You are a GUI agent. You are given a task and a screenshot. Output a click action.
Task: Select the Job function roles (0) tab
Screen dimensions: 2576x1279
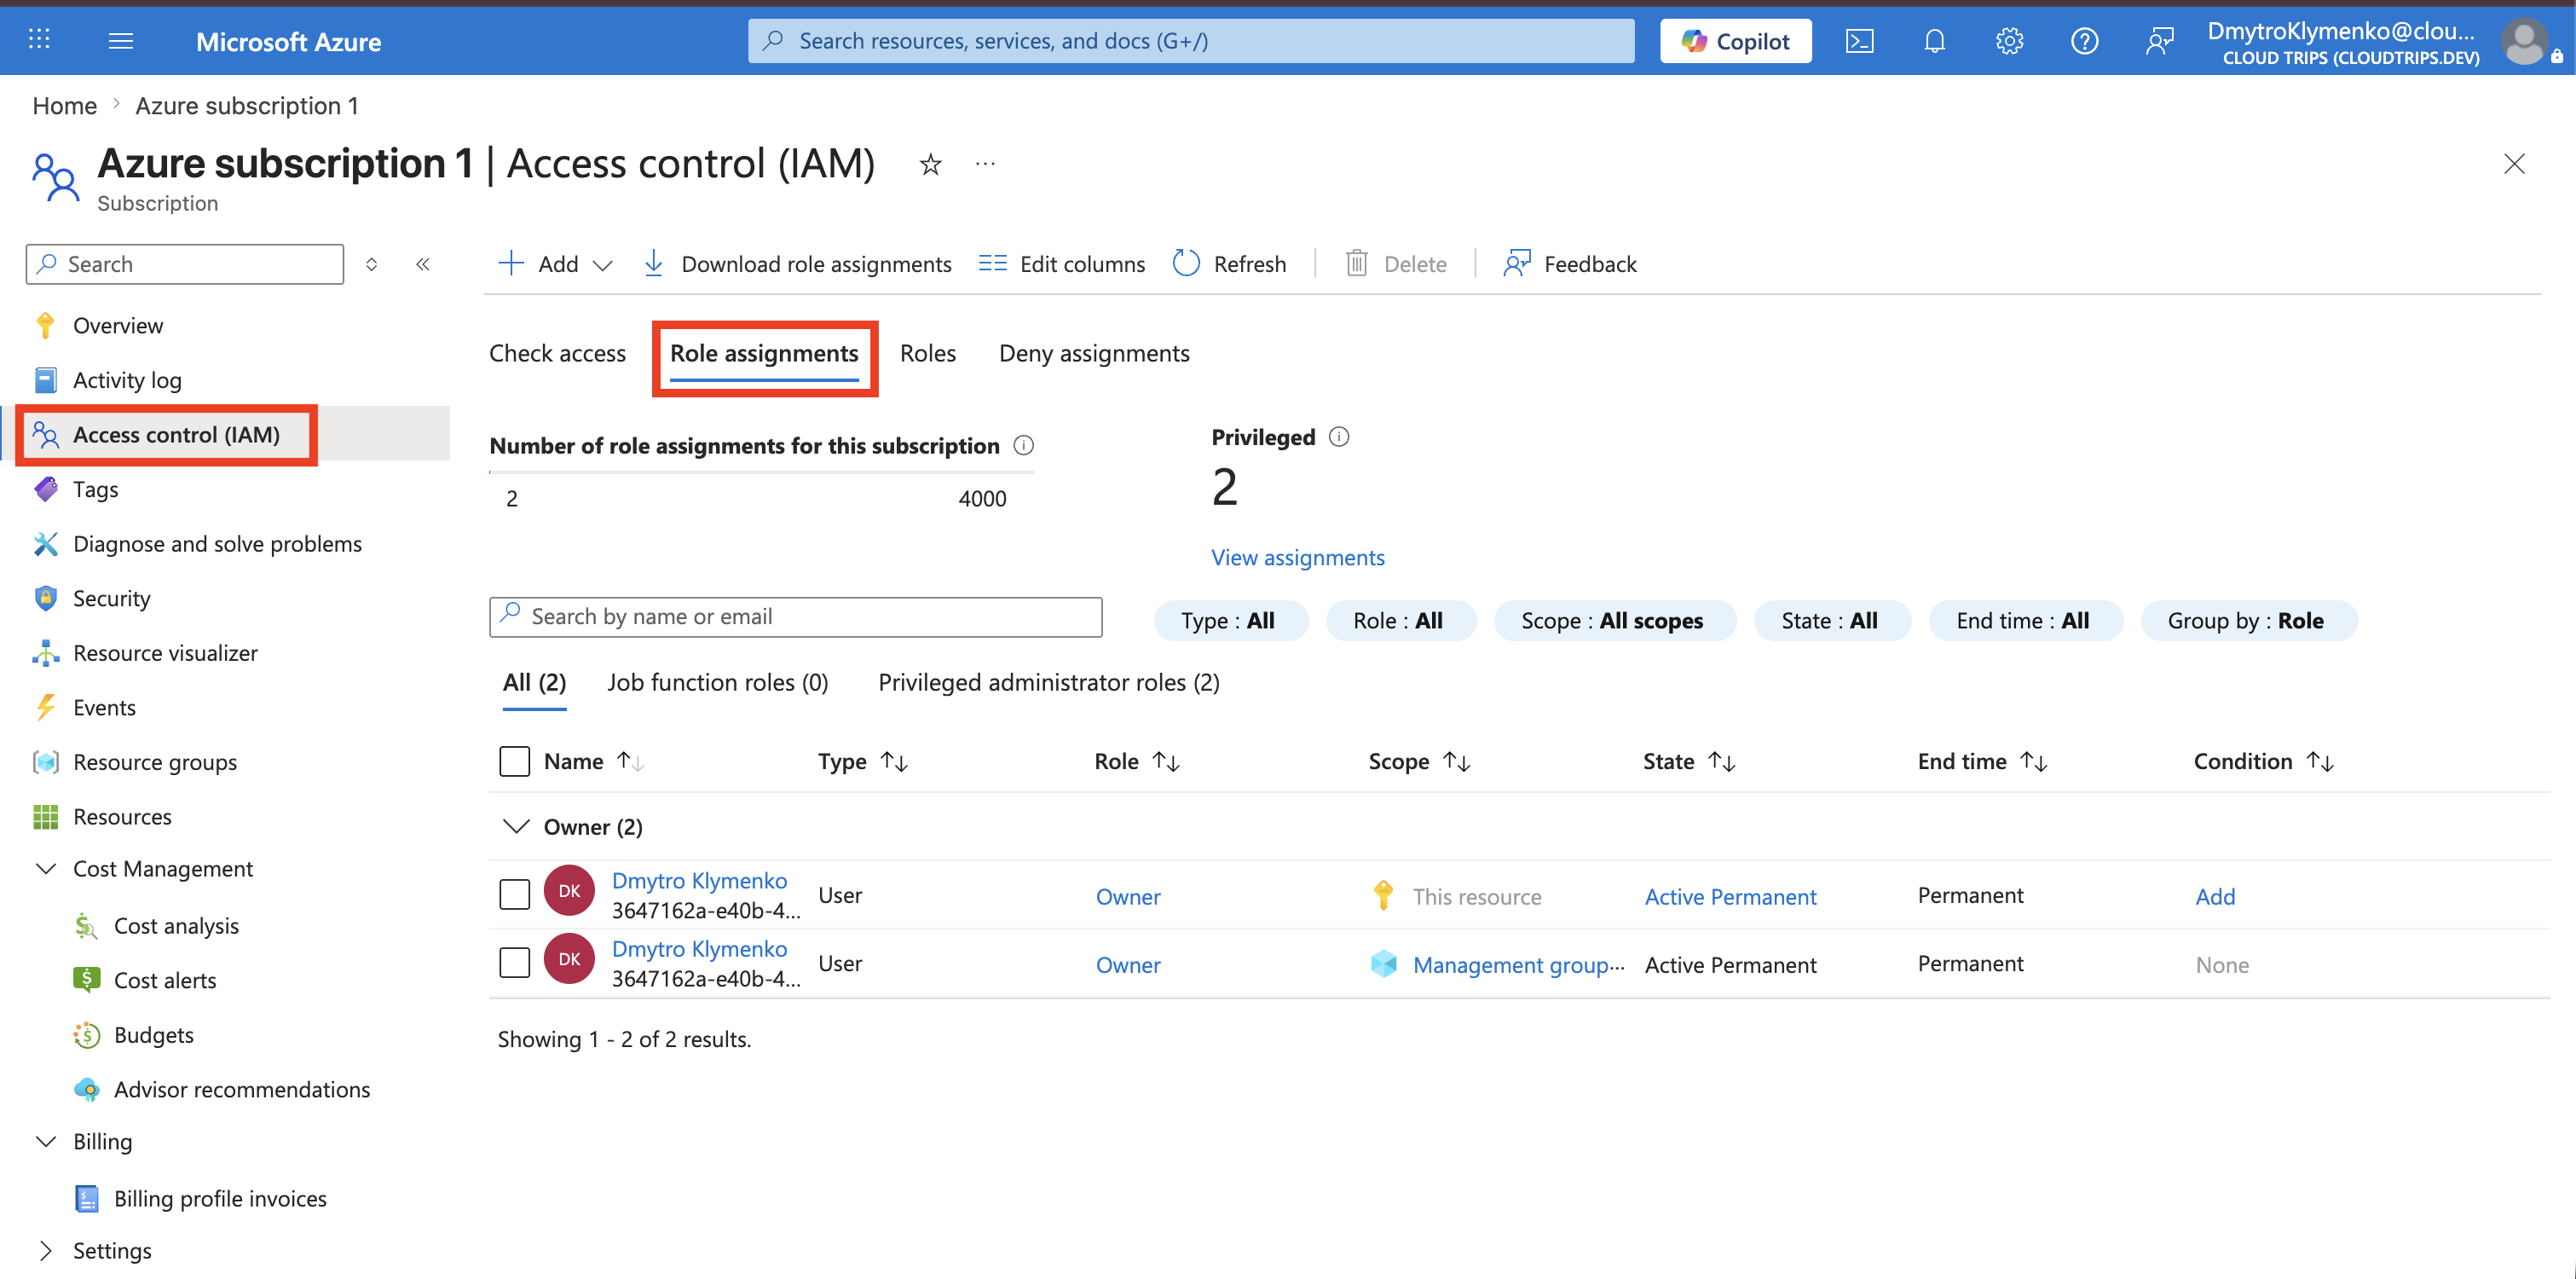tap(718, 682)
